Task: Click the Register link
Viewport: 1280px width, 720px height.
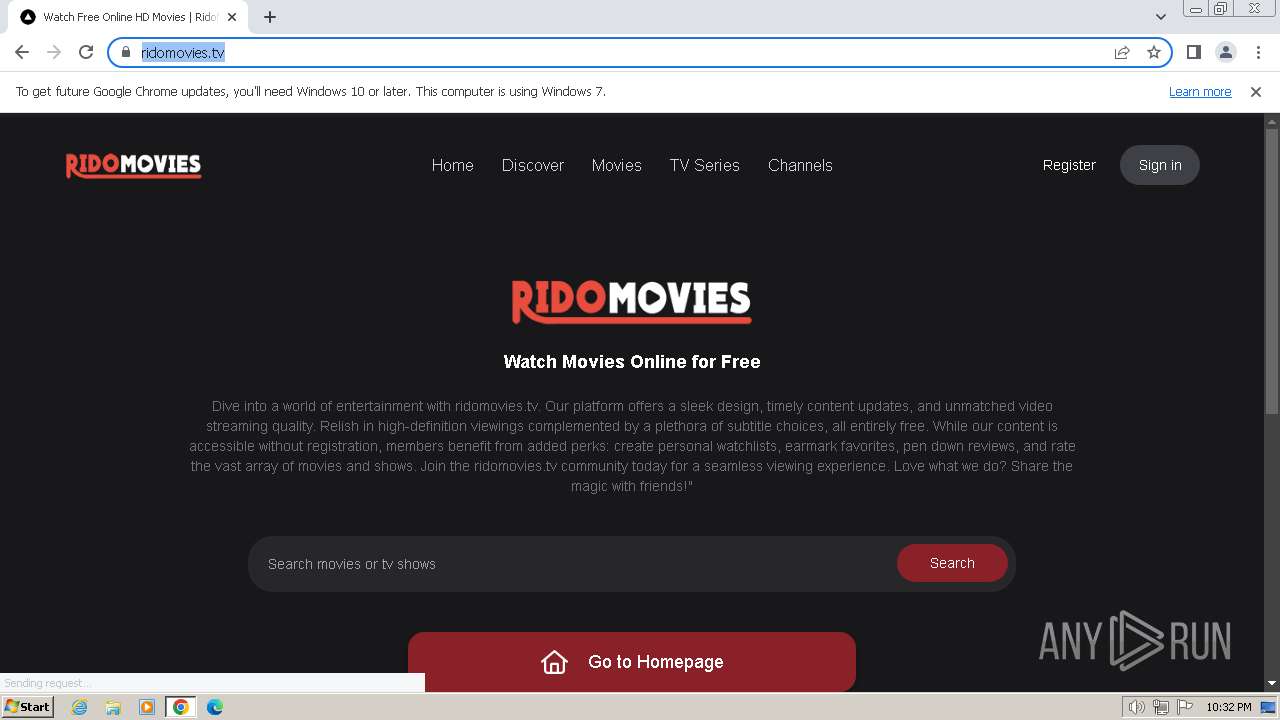Action: [1069, 165]
